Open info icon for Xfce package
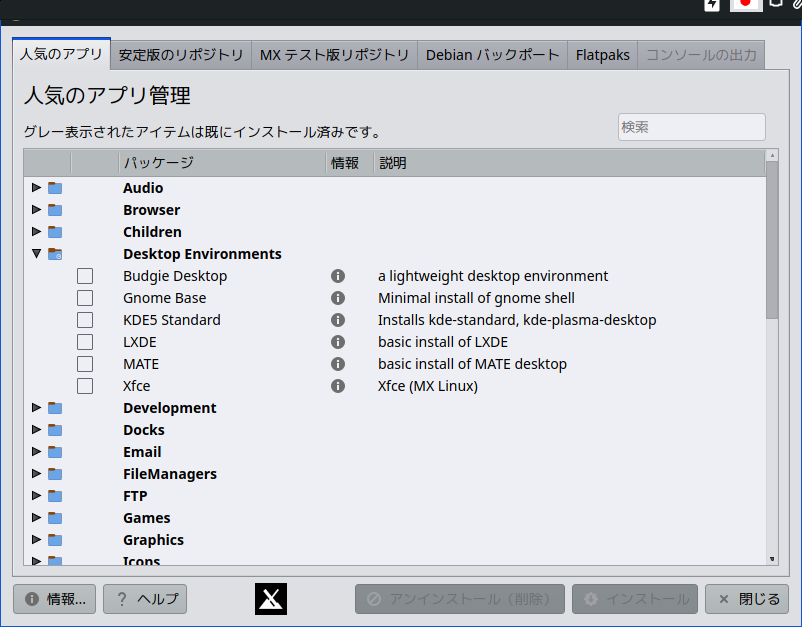The width and height of the screenshot is (802, 627). coord(338,386)
